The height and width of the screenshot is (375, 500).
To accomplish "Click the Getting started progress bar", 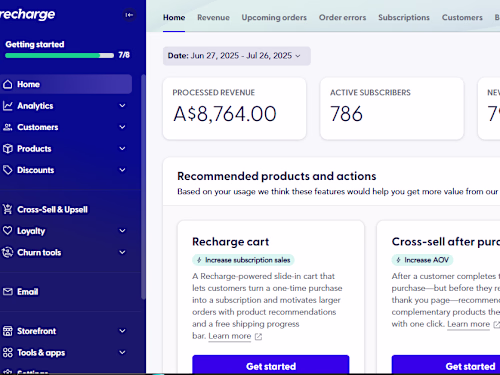I will coord(60,55).
